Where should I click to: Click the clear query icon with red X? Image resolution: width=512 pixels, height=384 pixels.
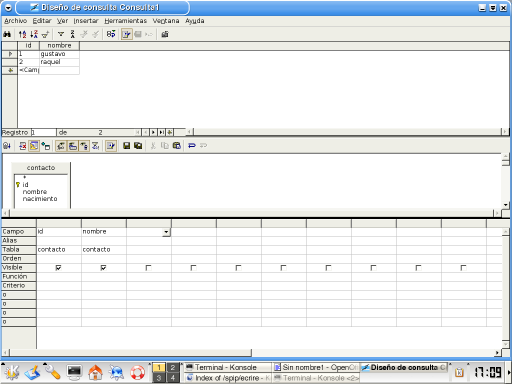point(22,146)
